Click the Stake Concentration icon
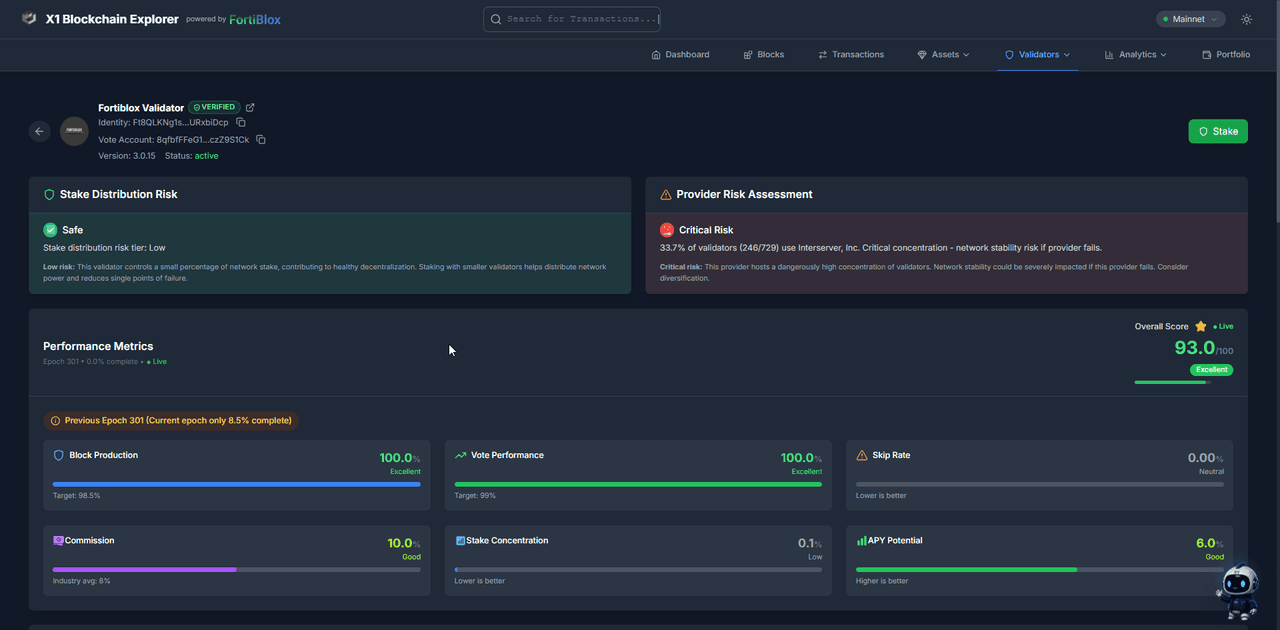The height and width of the screenshot is (630, 1280). [x=460, y=540]
